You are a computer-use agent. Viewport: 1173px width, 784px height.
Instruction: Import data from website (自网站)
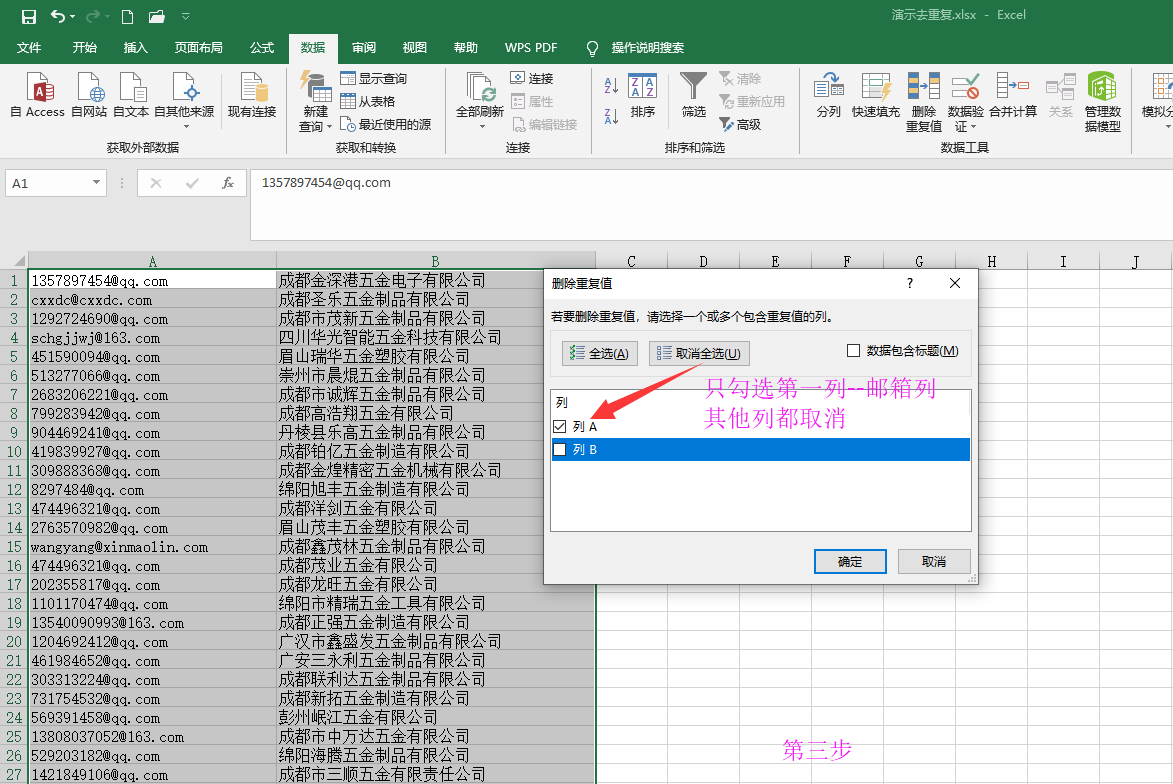tap(89, 95)
